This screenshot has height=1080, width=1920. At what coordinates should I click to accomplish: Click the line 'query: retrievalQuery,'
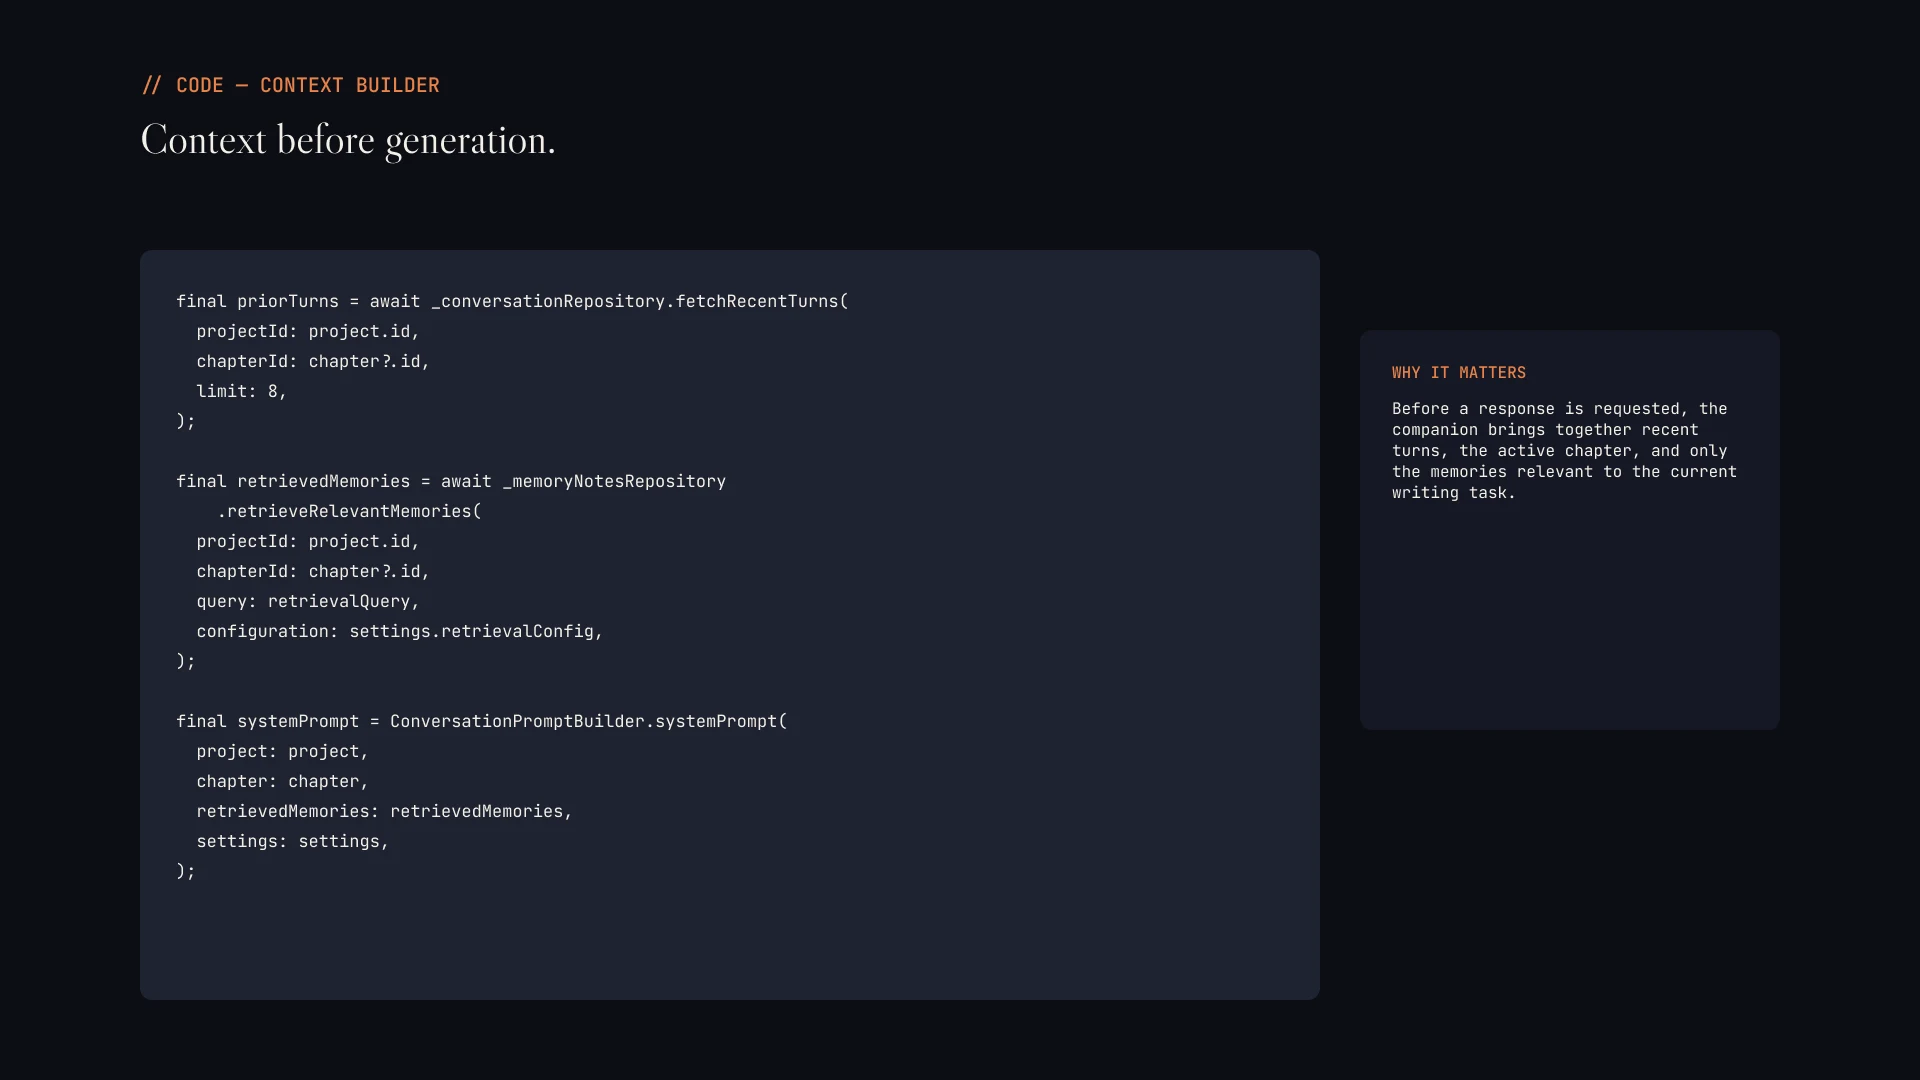(x=308, y=602)
